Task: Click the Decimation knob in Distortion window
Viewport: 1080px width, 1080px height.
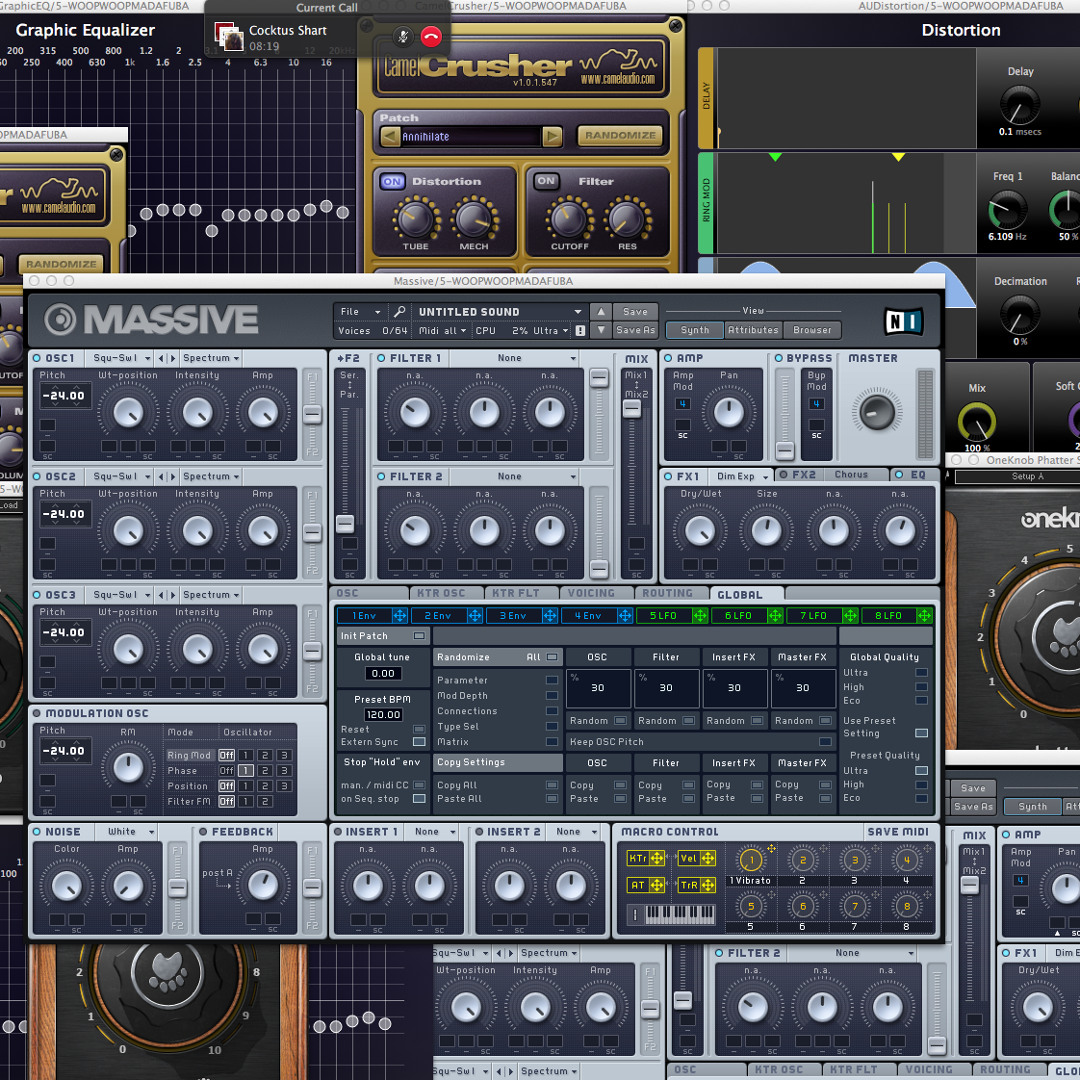Action: [1020, 315]
